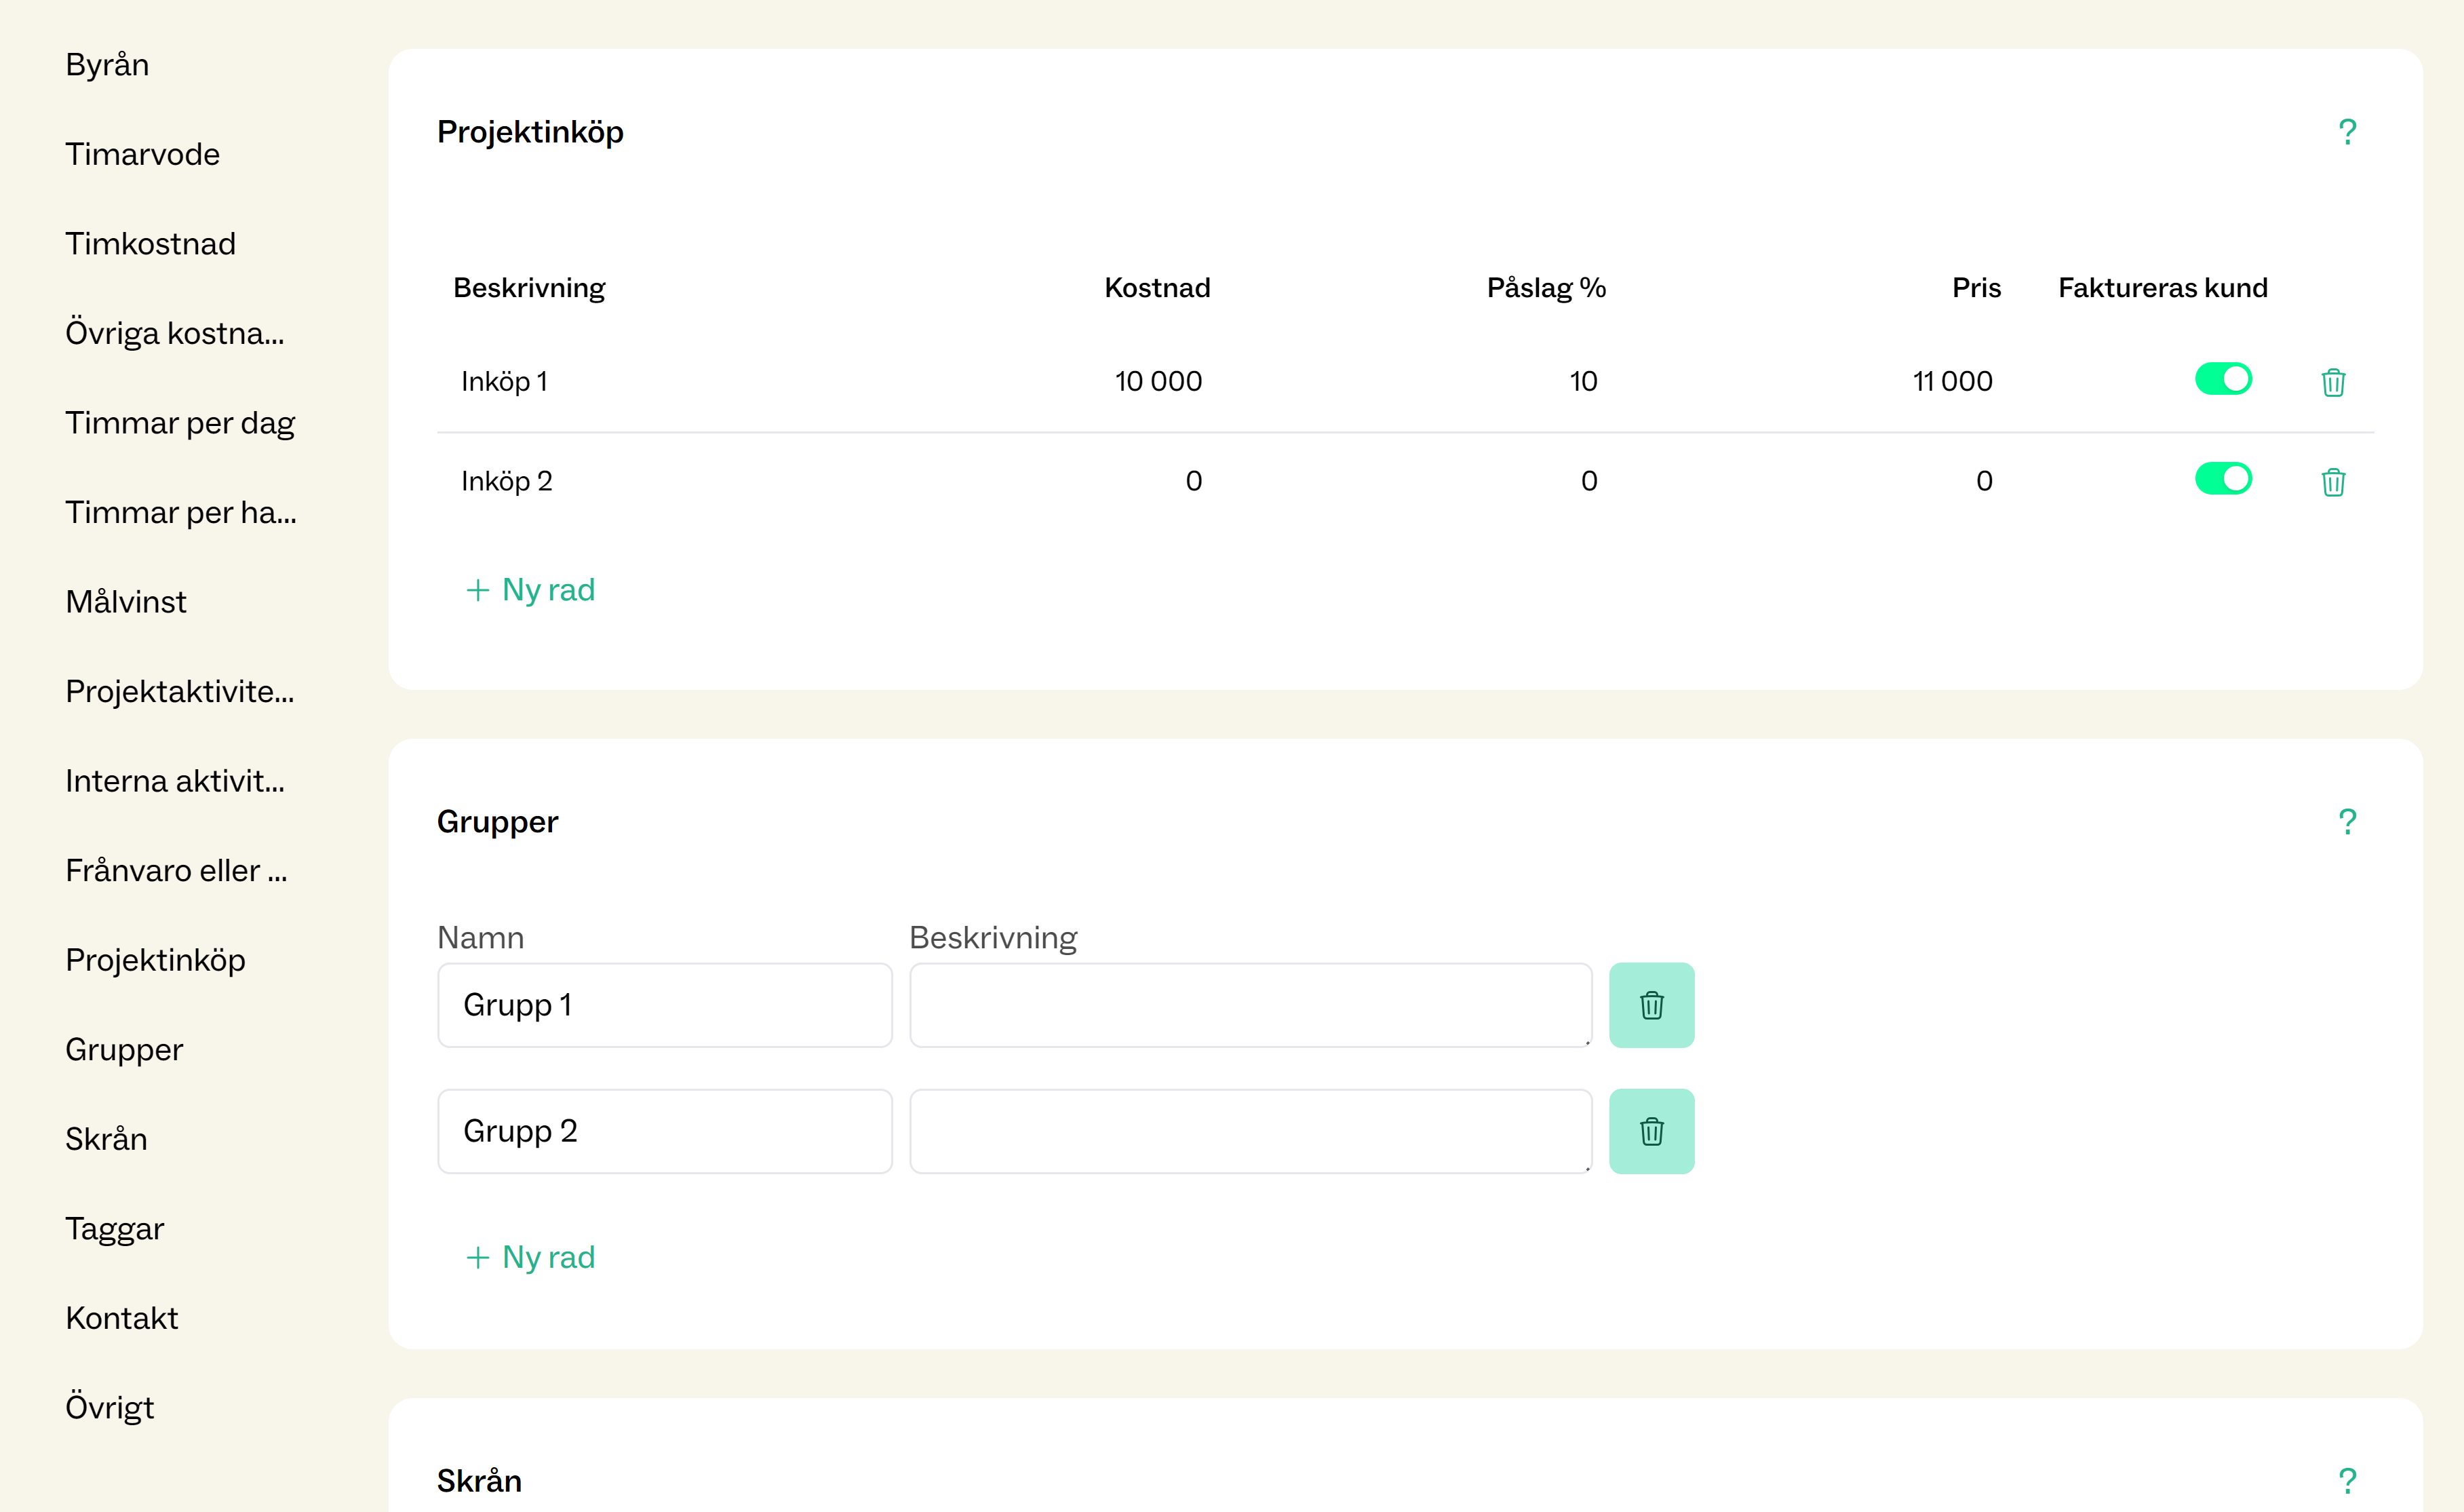Add a new row under Projektinköp
2464x1512 pixels.
pyautogui.click(x=531, y=590)
